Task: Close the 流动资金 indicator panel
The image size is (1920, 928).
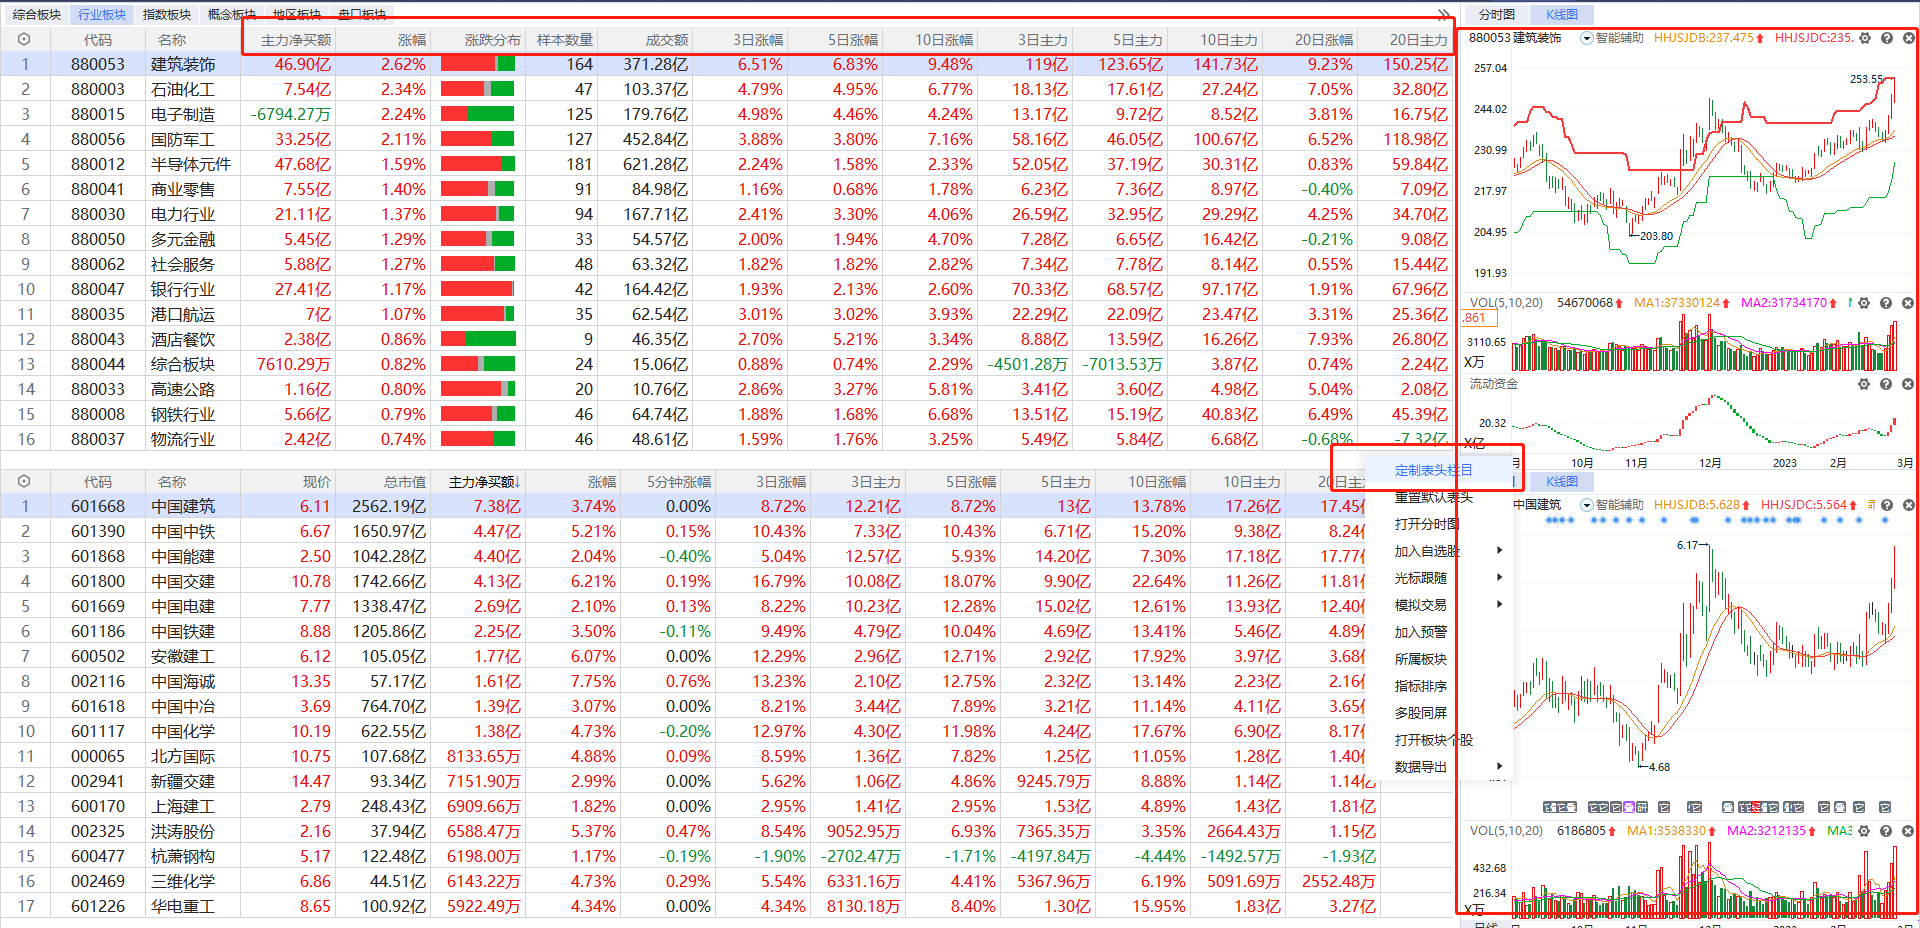Action: point(1908,384)
